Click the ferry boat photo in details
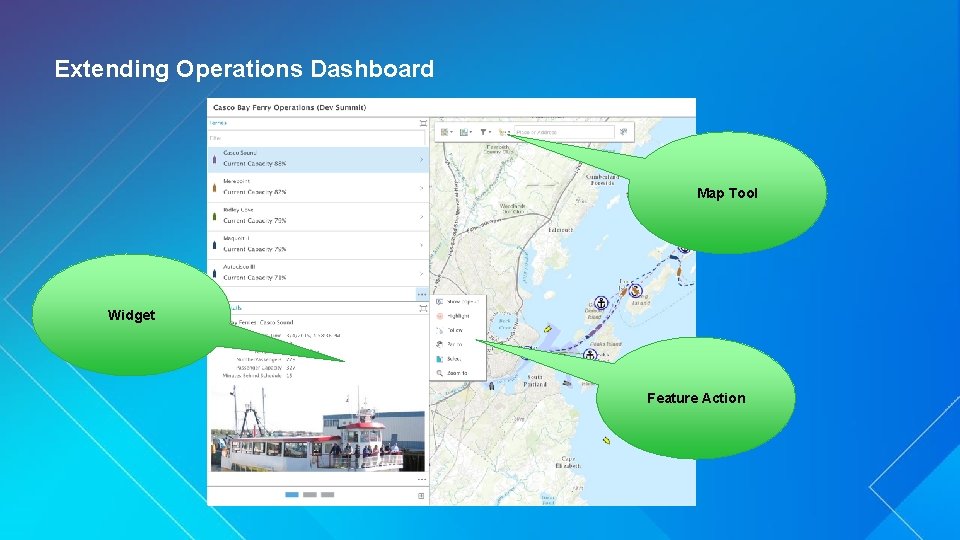960x540 pixels. click(317, 429)
